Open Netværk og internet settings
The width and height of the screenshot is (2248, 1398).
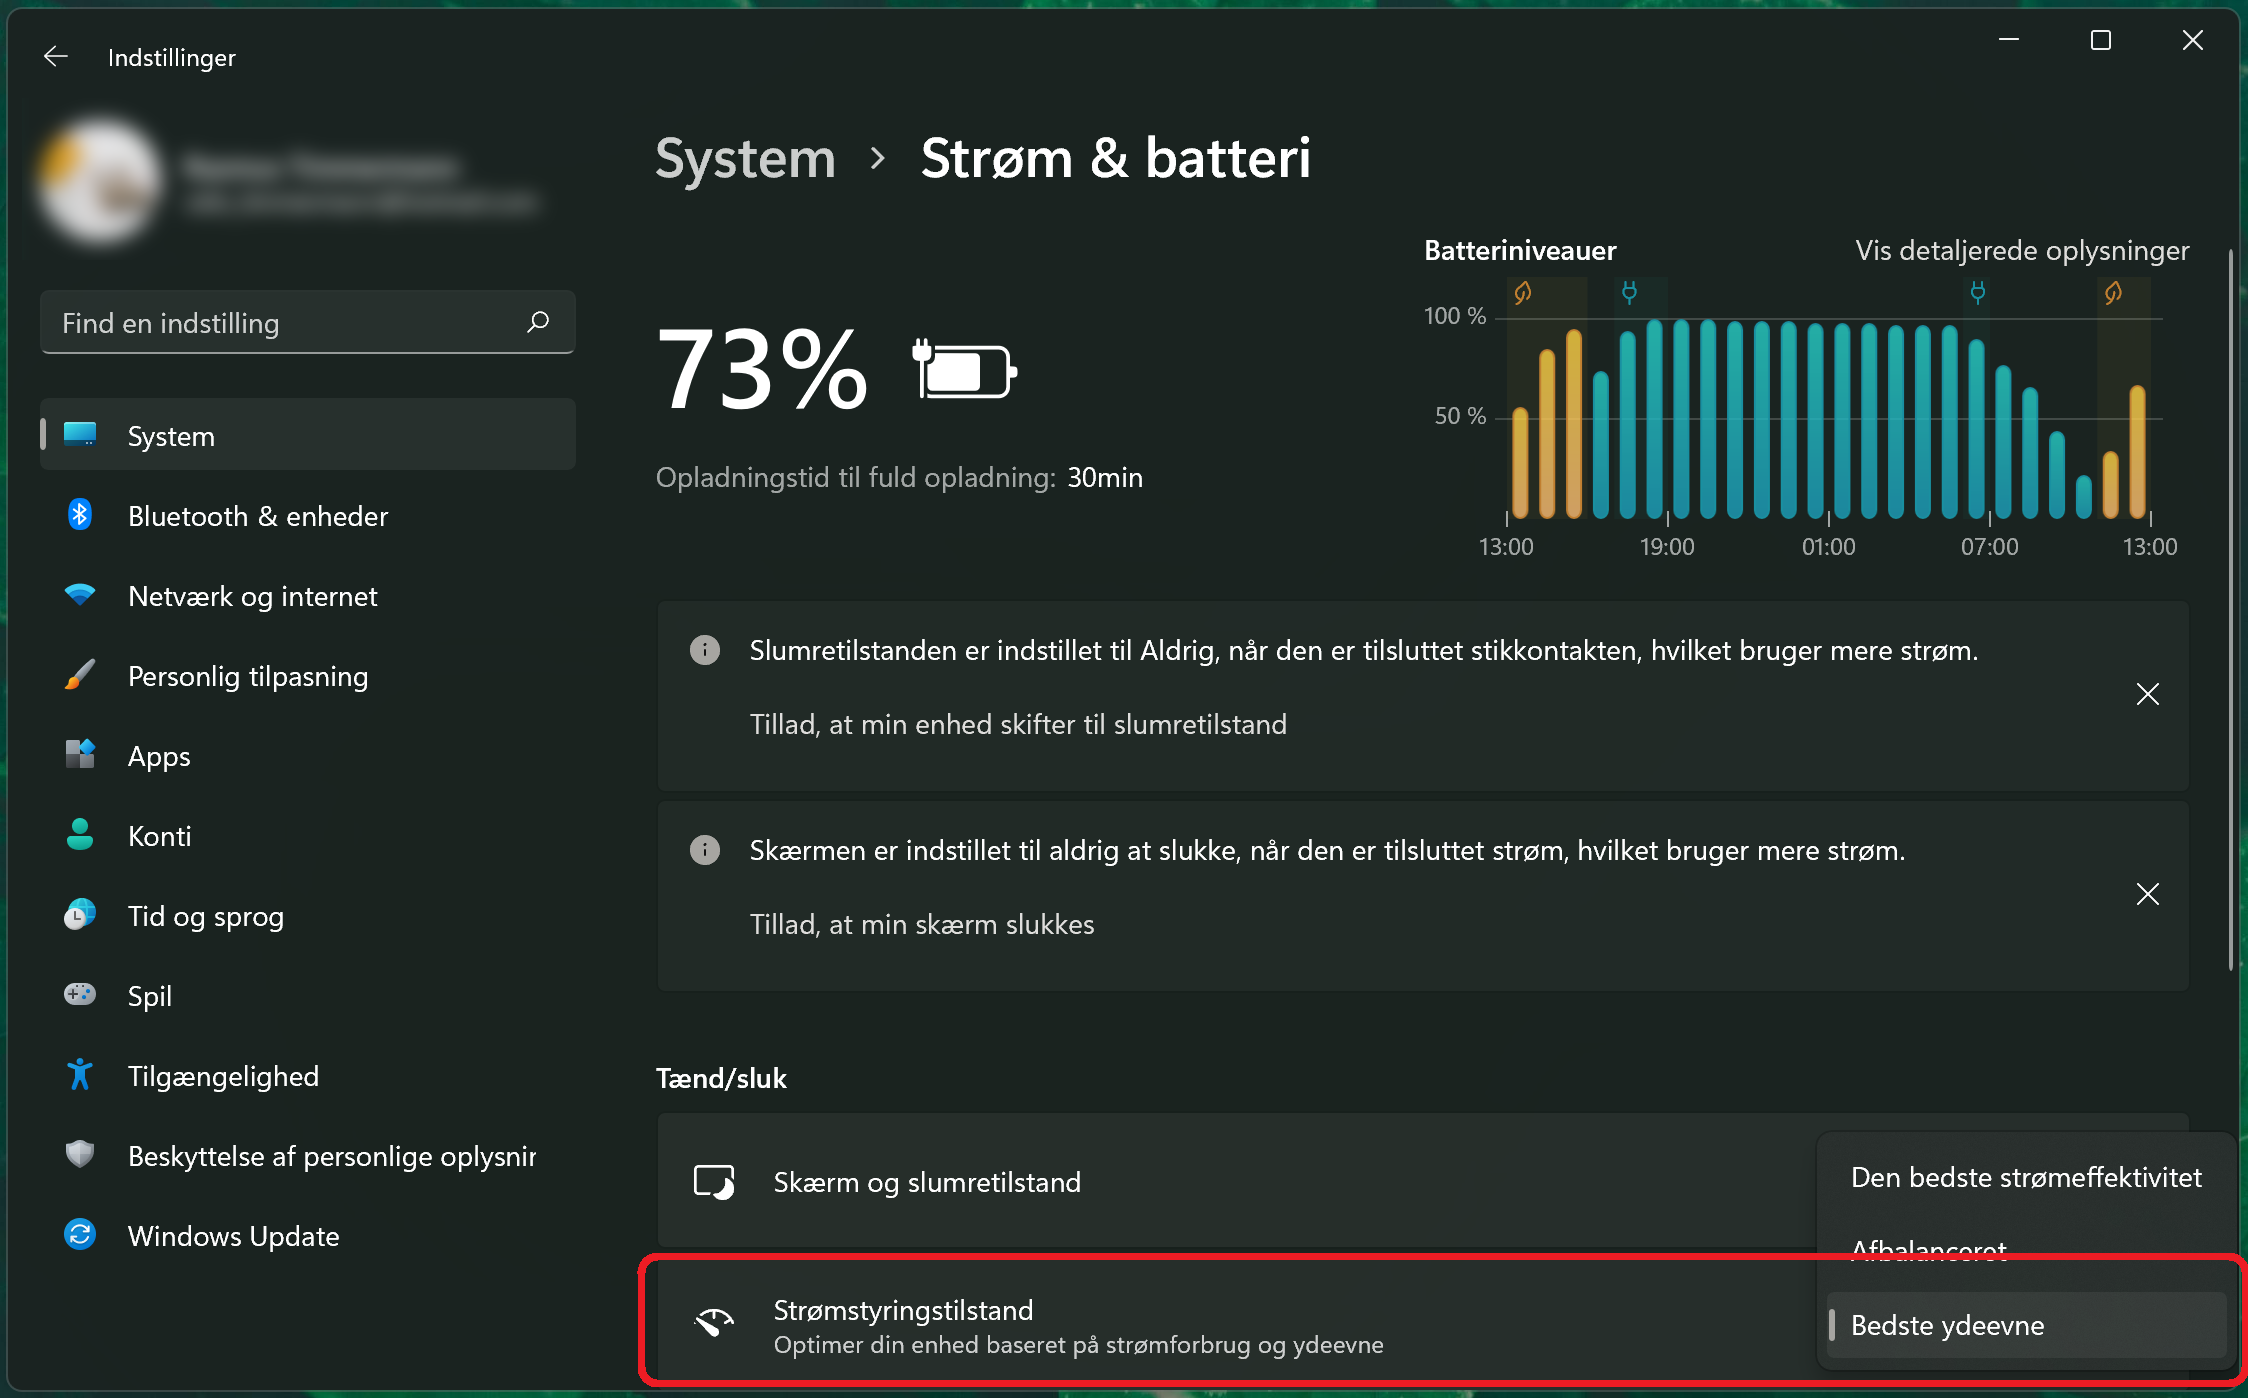[x=308, y=595]
